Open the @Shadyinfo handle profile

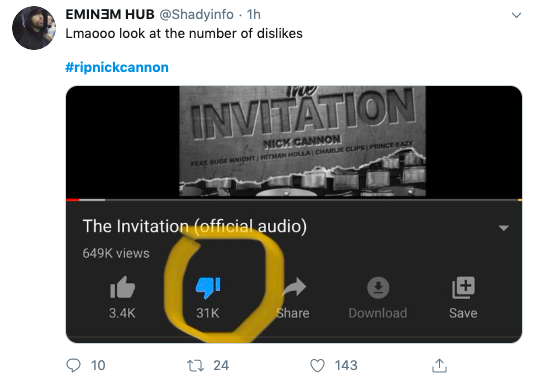tap(197, 14)
